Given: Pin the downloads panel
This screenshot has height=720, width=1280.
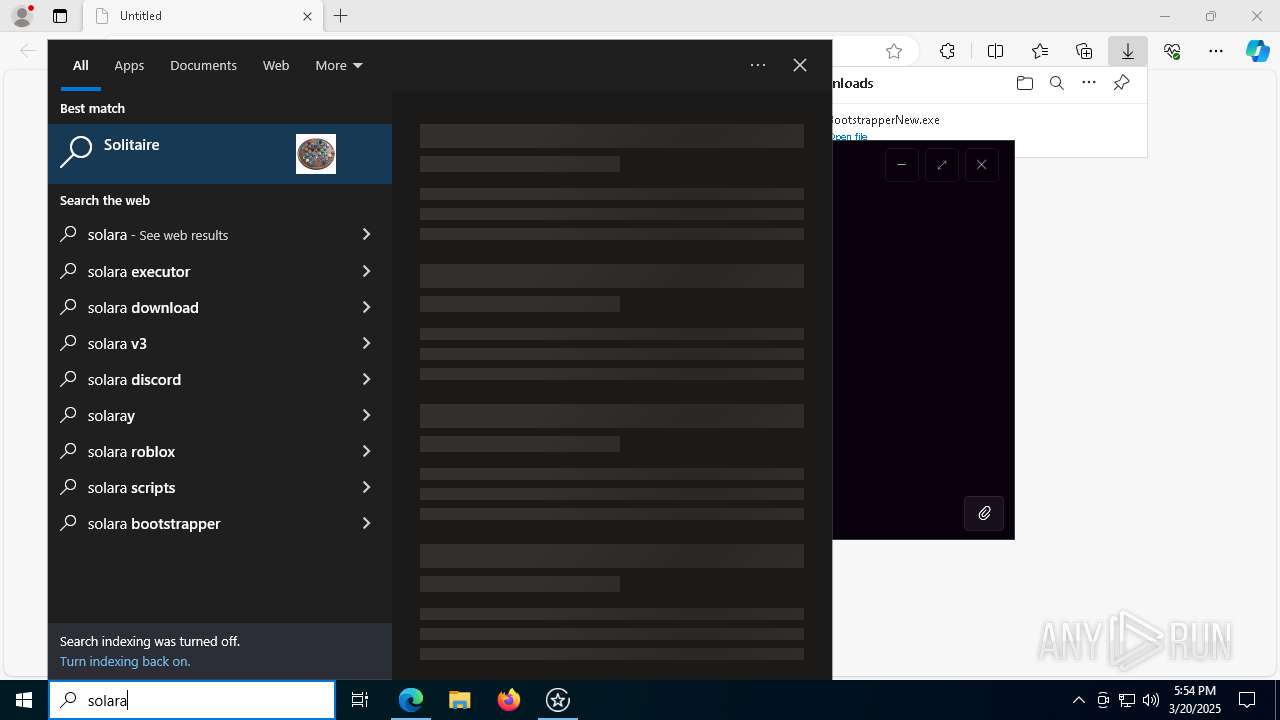Looking at the screenshot, I should pyautogui.click(x=1121, y=83).
